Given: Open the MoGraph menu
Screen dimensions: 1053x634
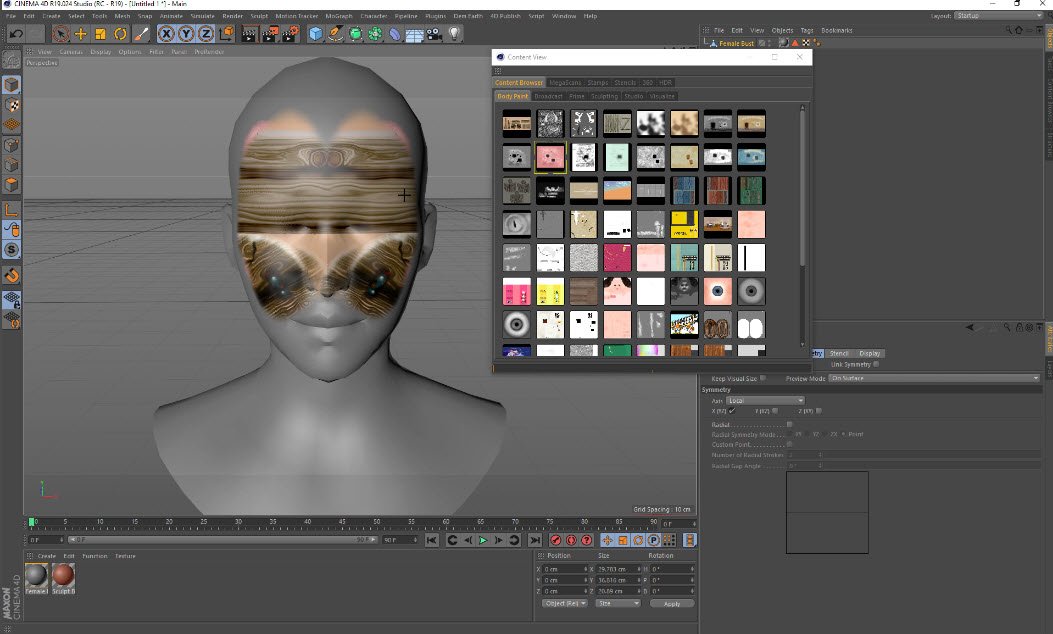Looking at the screenshot, I should point(339,16).
